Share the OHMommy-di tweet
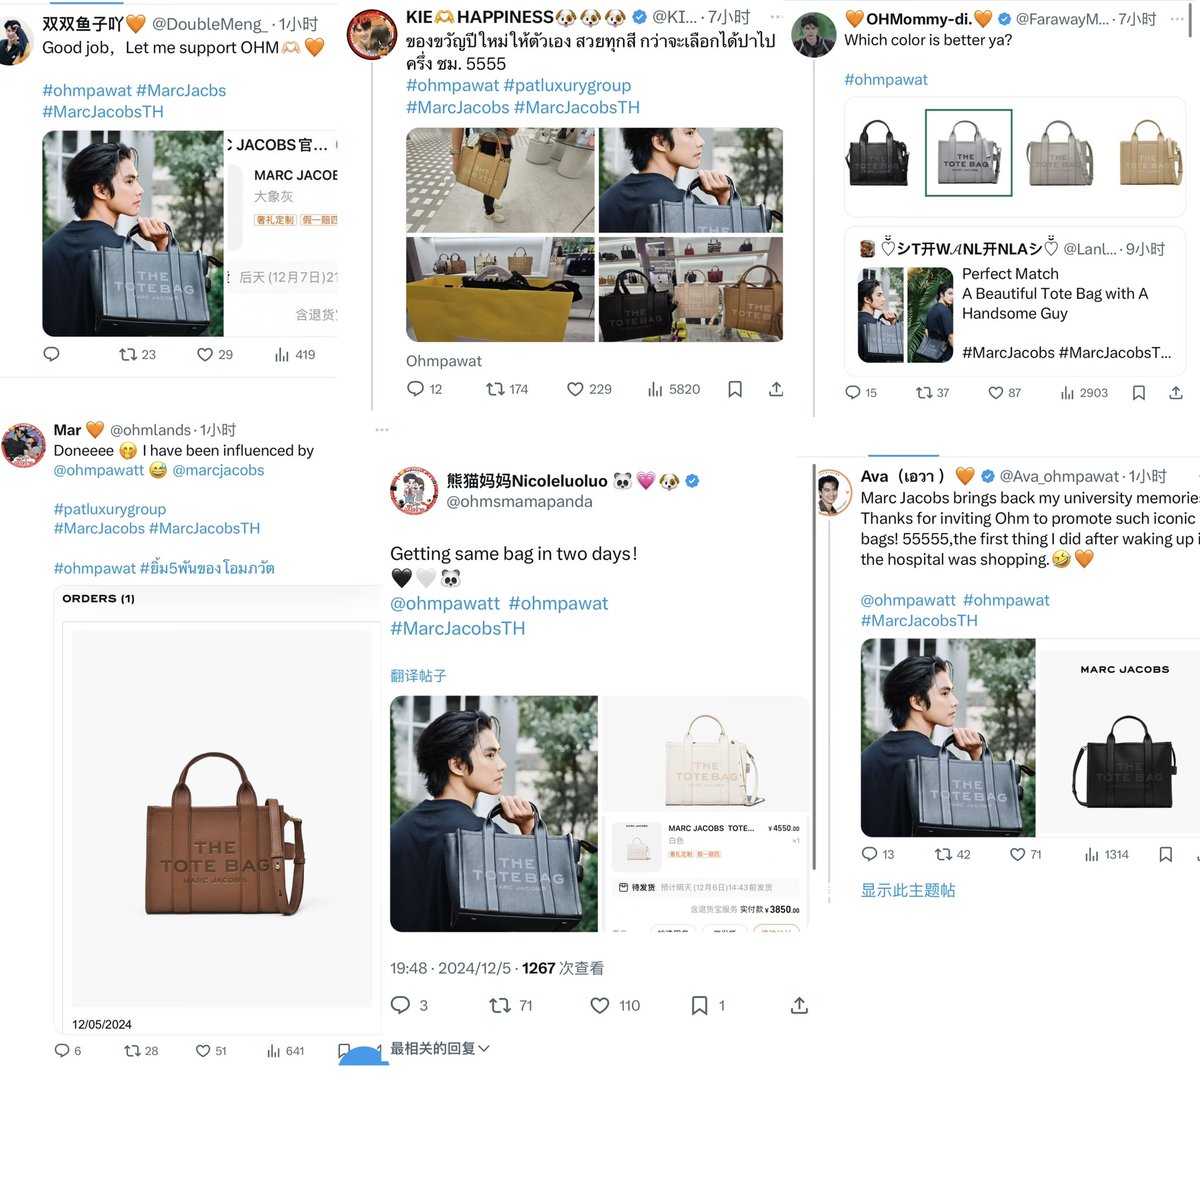1200x1182 pixels. pyautogui.click(x=1176, y=393)
